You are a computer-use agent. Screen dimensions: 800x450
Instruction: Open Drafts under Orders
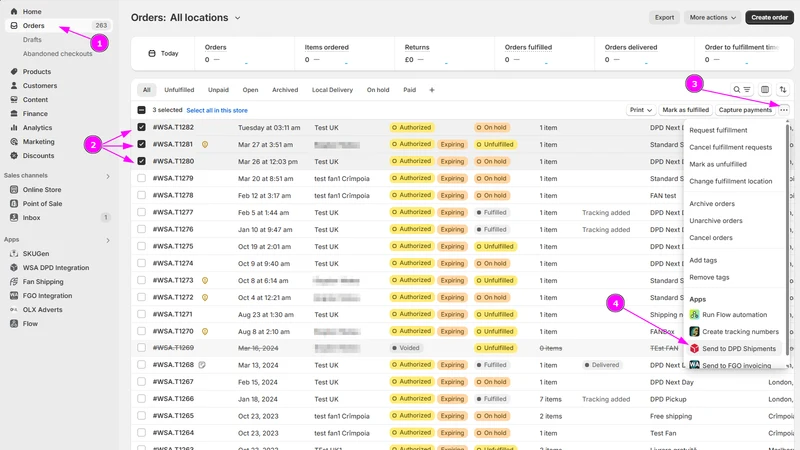pyautogui.click(x=32, y=40)
